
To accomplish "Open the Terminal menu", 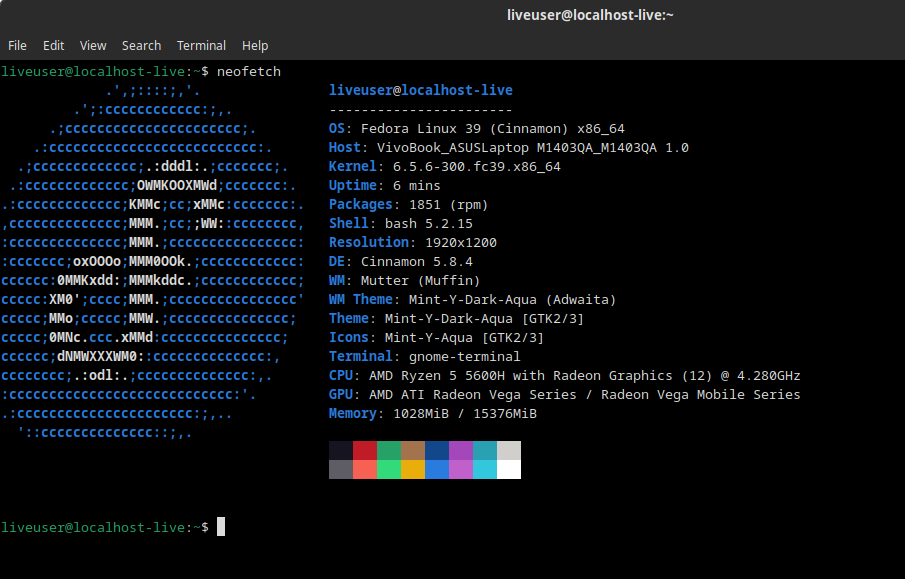I will [x=201, y=45].
